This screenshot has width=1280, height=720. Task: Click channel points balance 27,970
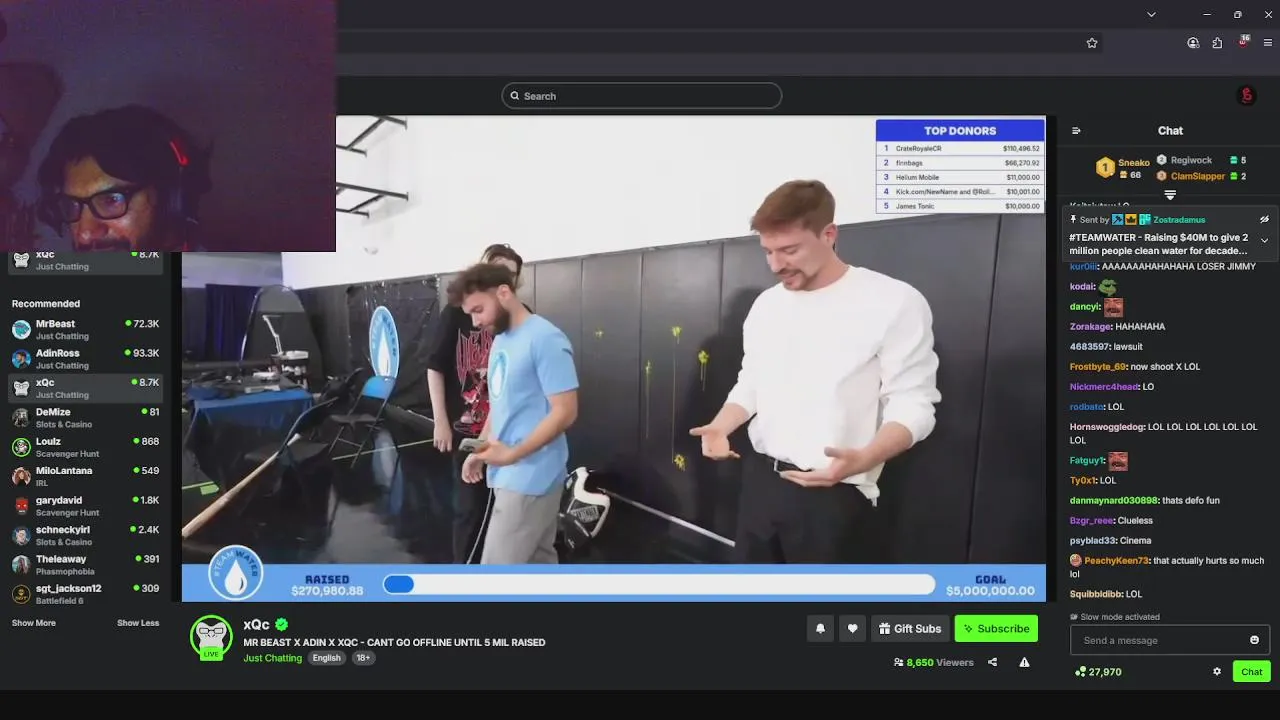[1098, 672]
